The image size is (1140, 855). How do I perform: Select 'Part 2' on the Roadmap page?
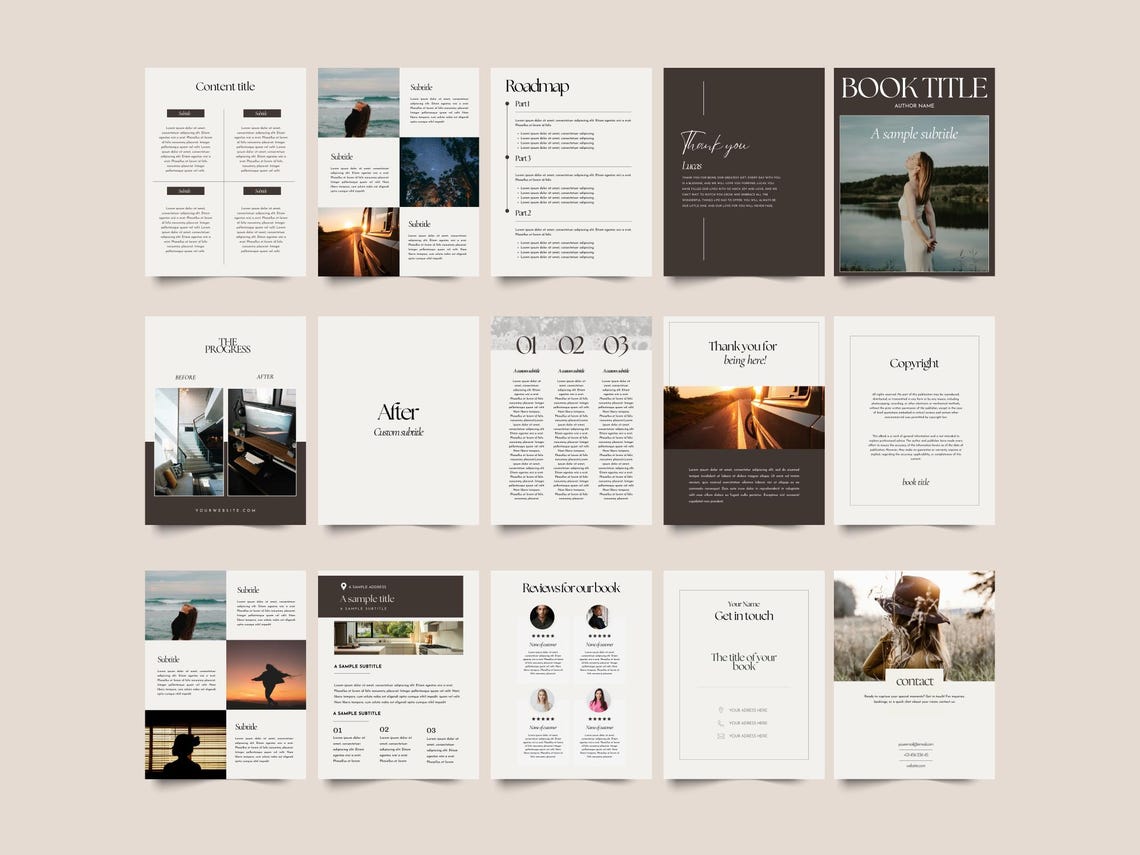coord(523,213)
